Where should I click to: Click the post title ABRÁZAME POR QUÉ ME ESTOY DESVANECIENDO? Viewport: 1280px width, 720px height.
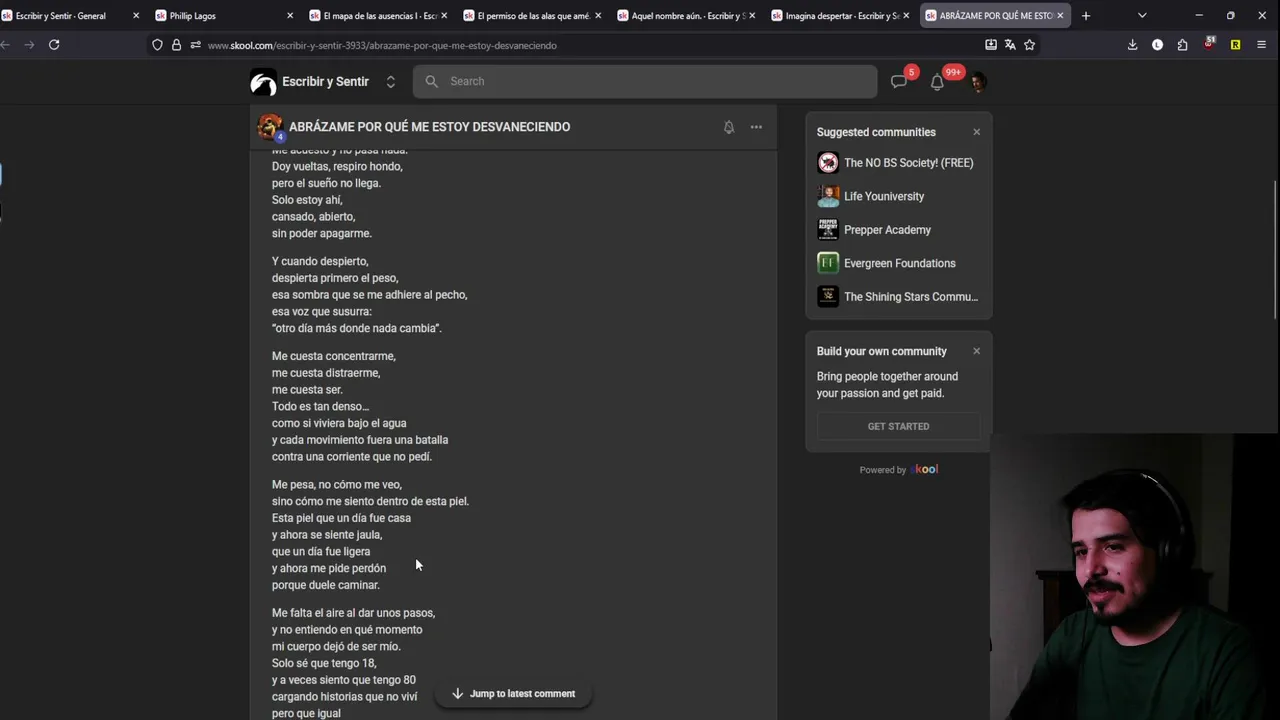pyautogui.click(x=429, y=127)
